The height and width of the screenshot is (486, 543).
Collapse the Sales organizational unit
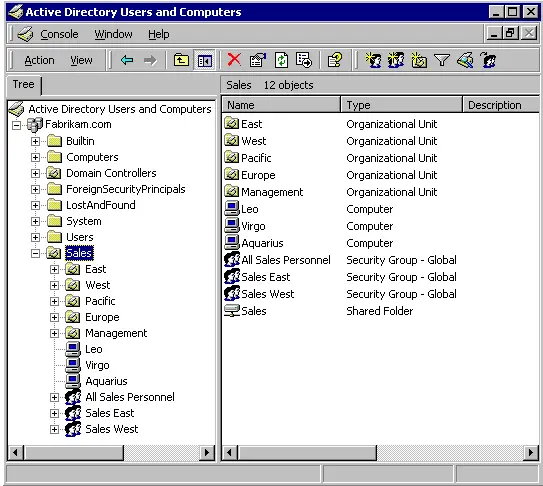tap(35, 253)
